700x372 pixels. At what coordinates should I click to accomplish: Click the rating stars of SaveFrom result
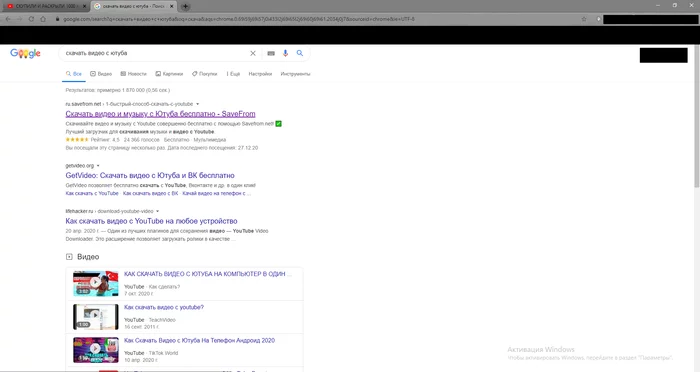[x=77, y=140]
